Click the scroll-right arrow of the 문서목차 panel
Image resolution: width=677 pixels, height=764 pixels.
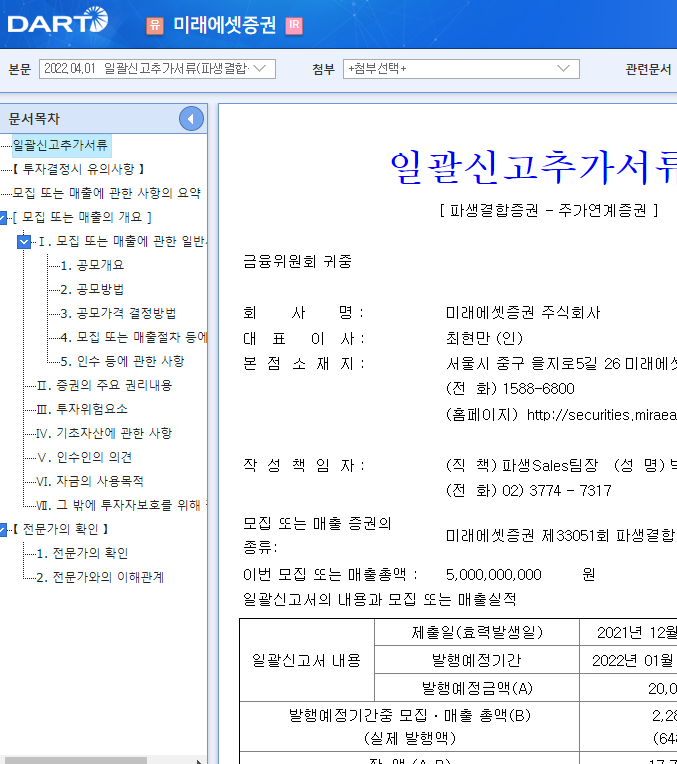(199, 761)
